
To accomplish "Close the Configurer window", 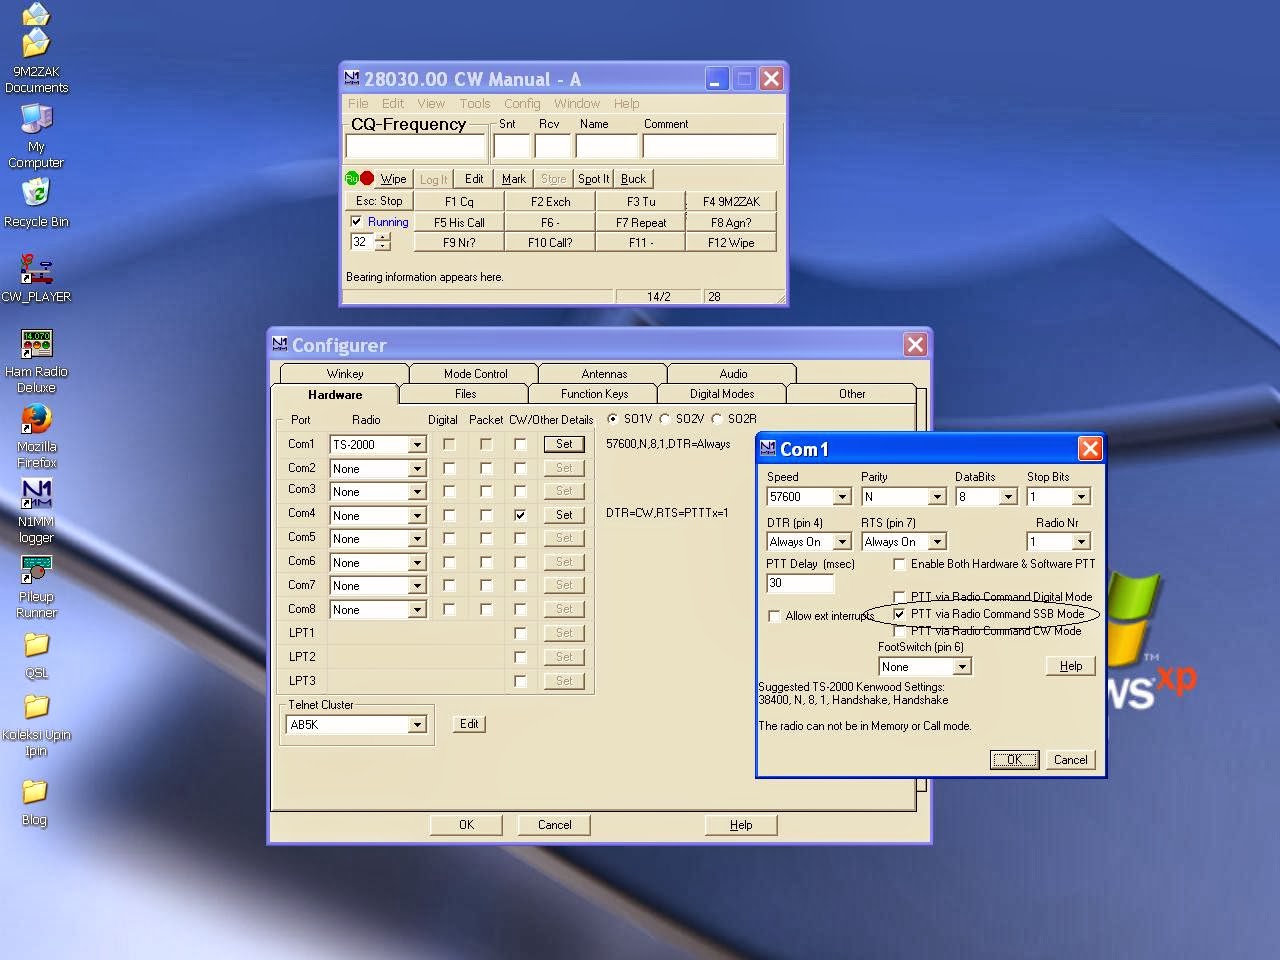I will pos(915,345).
